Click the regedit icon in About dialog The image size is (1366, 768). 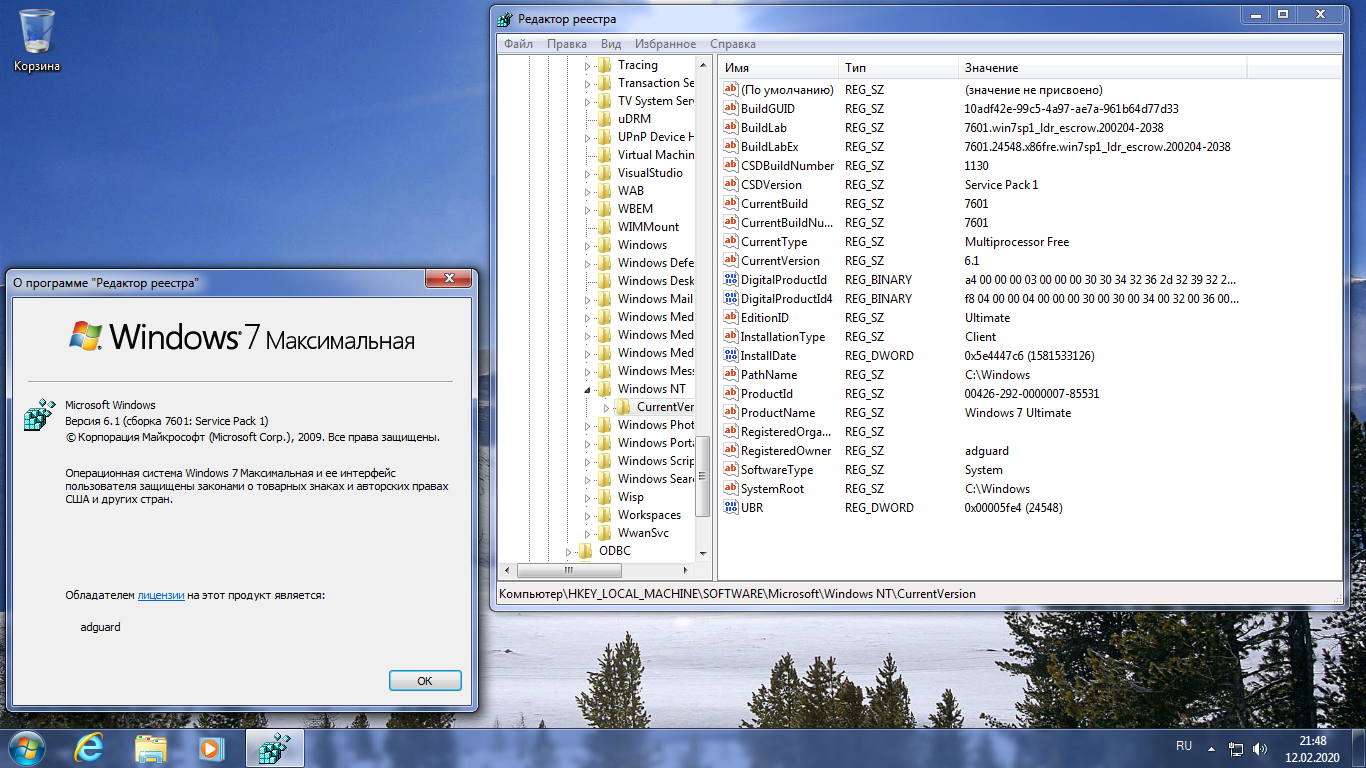click(39, 414)
